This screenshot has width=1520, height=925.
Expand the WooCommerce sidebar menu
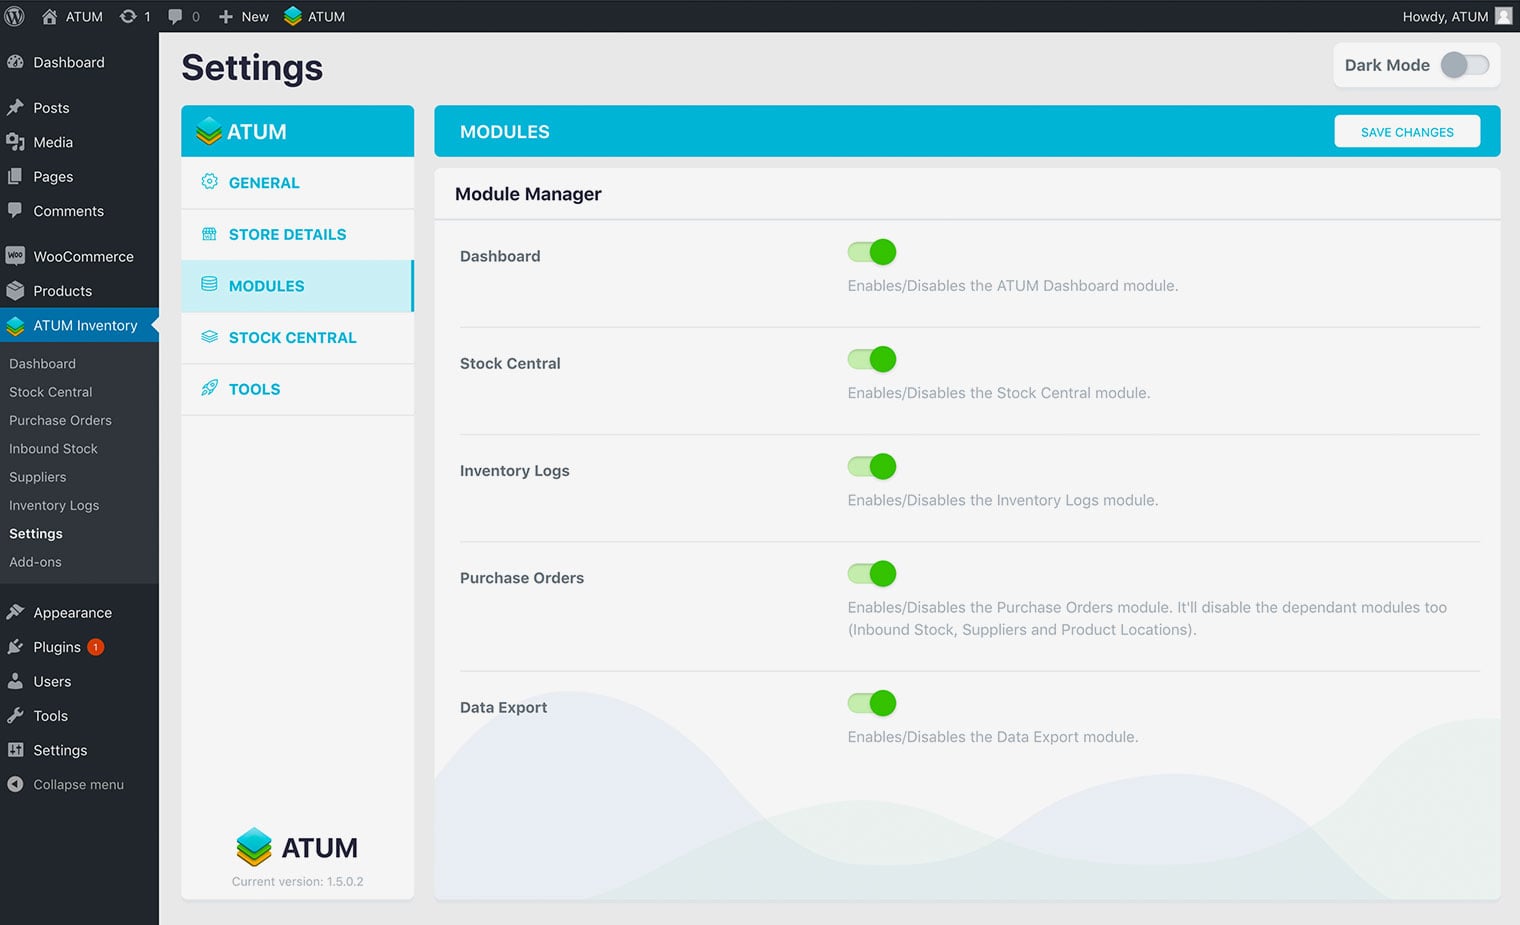pos(83,256)
